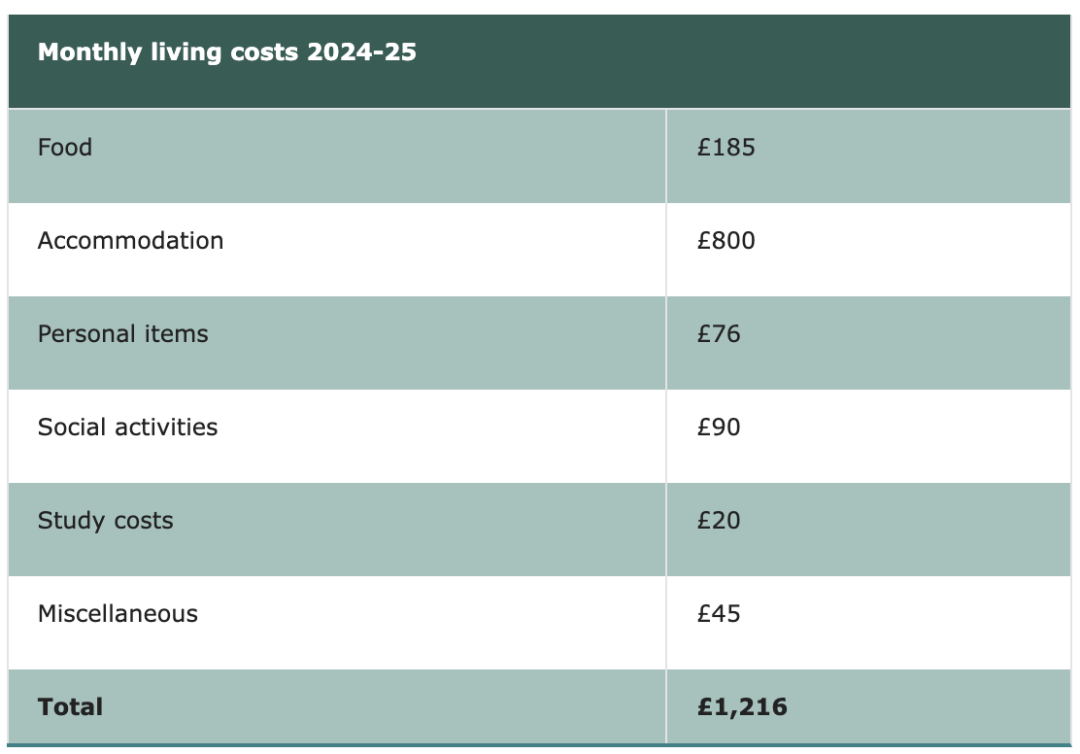Click the year '2024-25' in the title
1080x754 pixels.
pyautogui.click(x=362, y=52)
